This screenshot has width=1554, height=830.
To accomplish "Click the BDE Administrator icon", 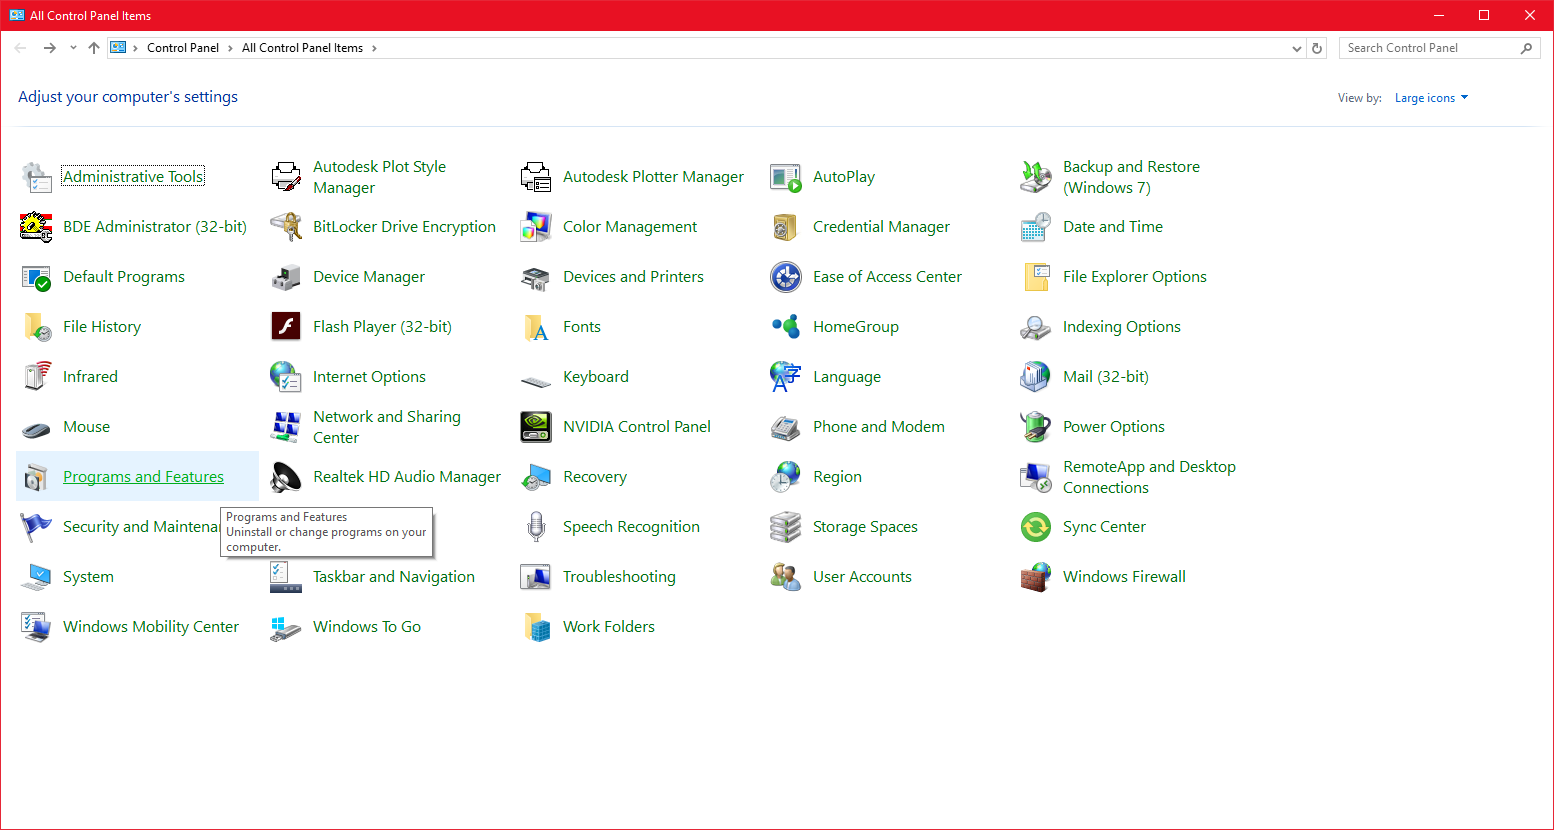I will (x=36, y=227).
